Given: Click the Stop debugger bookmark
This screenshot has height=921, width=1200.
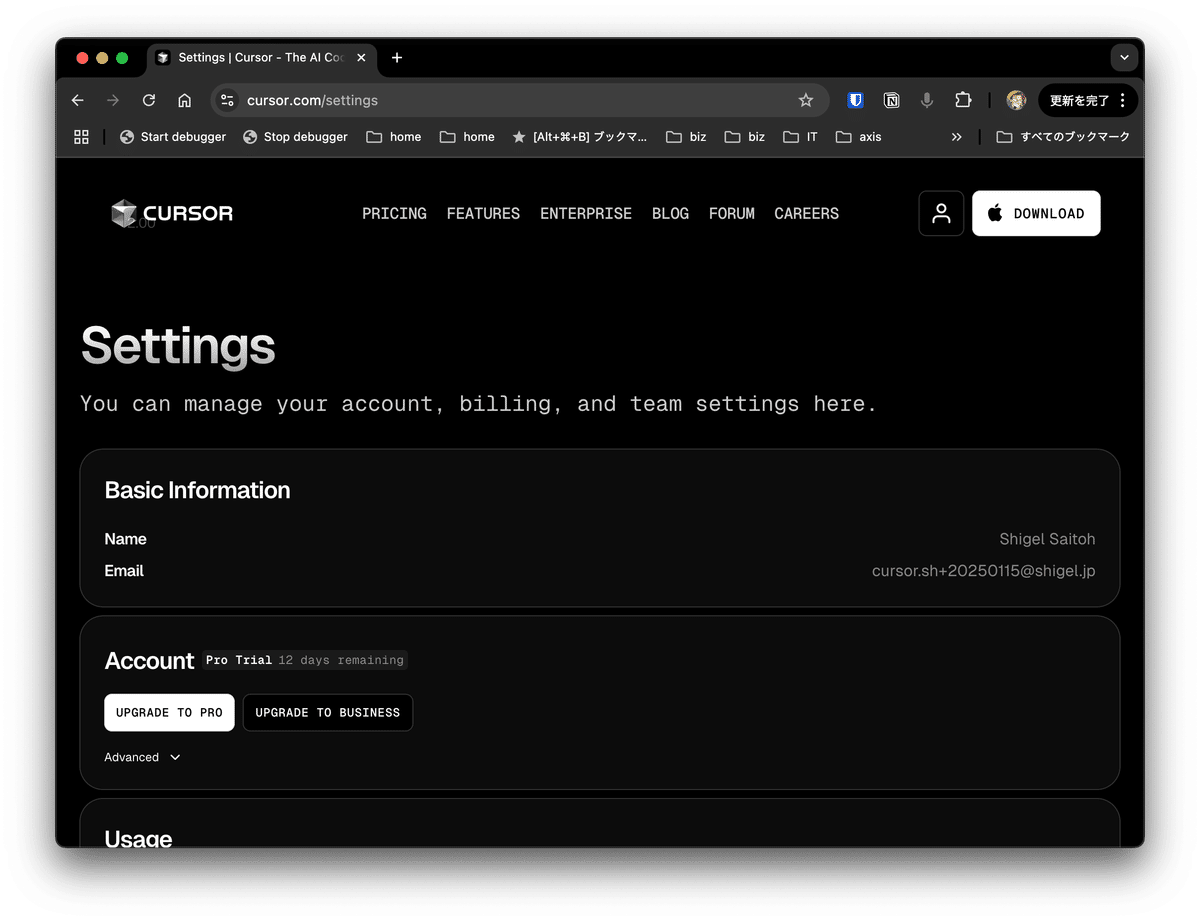Looking at the screenshot, I should (x=295, y=137).
